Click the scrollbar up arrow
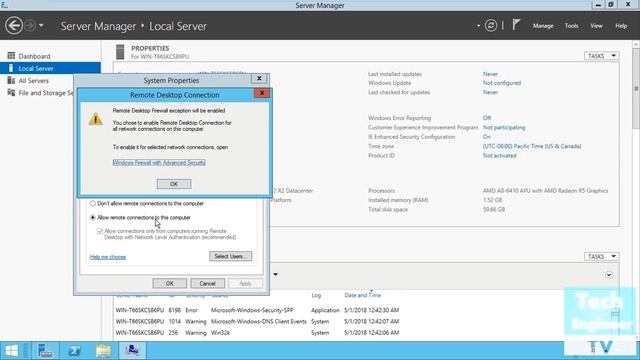Screen dimensions: 640x360 point(636,44)
